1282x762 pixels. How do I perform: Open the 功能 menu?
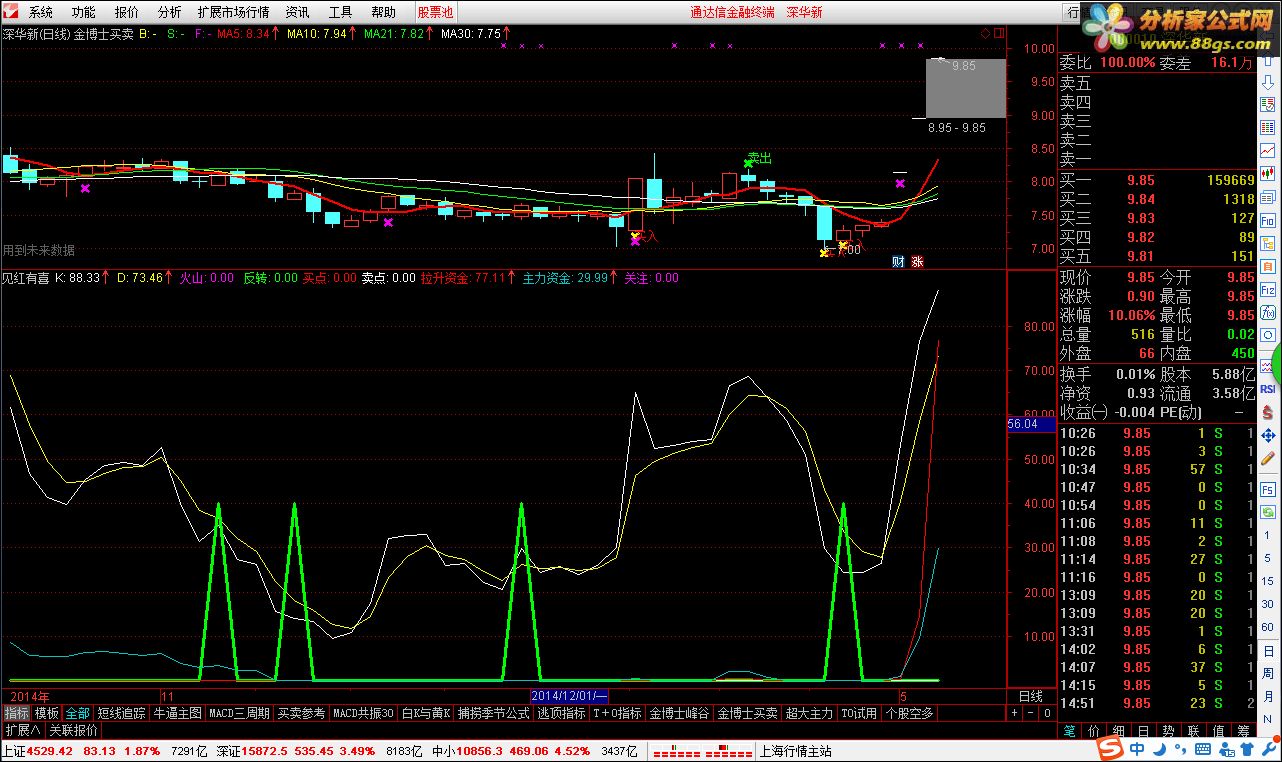(84, 12)
